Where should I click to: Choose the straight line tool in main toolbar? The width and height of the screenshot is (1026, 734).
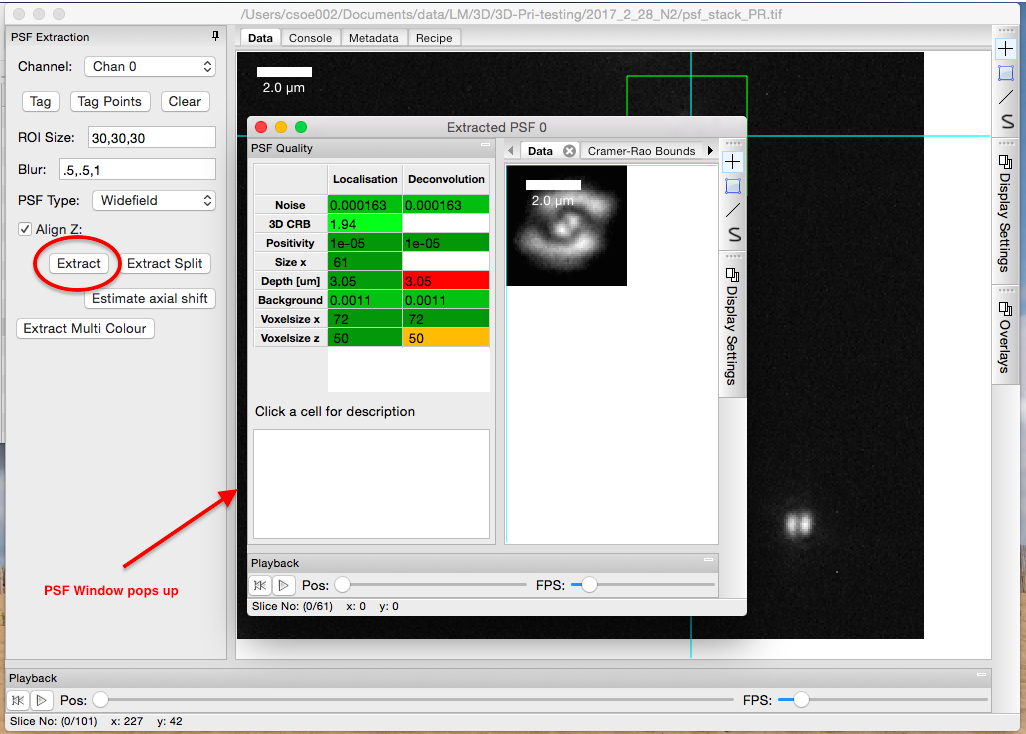[x=1006, y=97]
